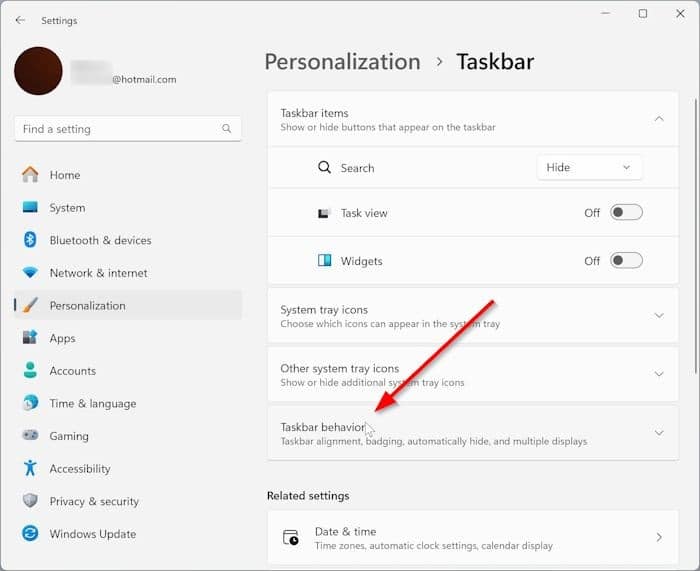
Task: Enable the Widgets toggle switch
Action: [626, 261]
